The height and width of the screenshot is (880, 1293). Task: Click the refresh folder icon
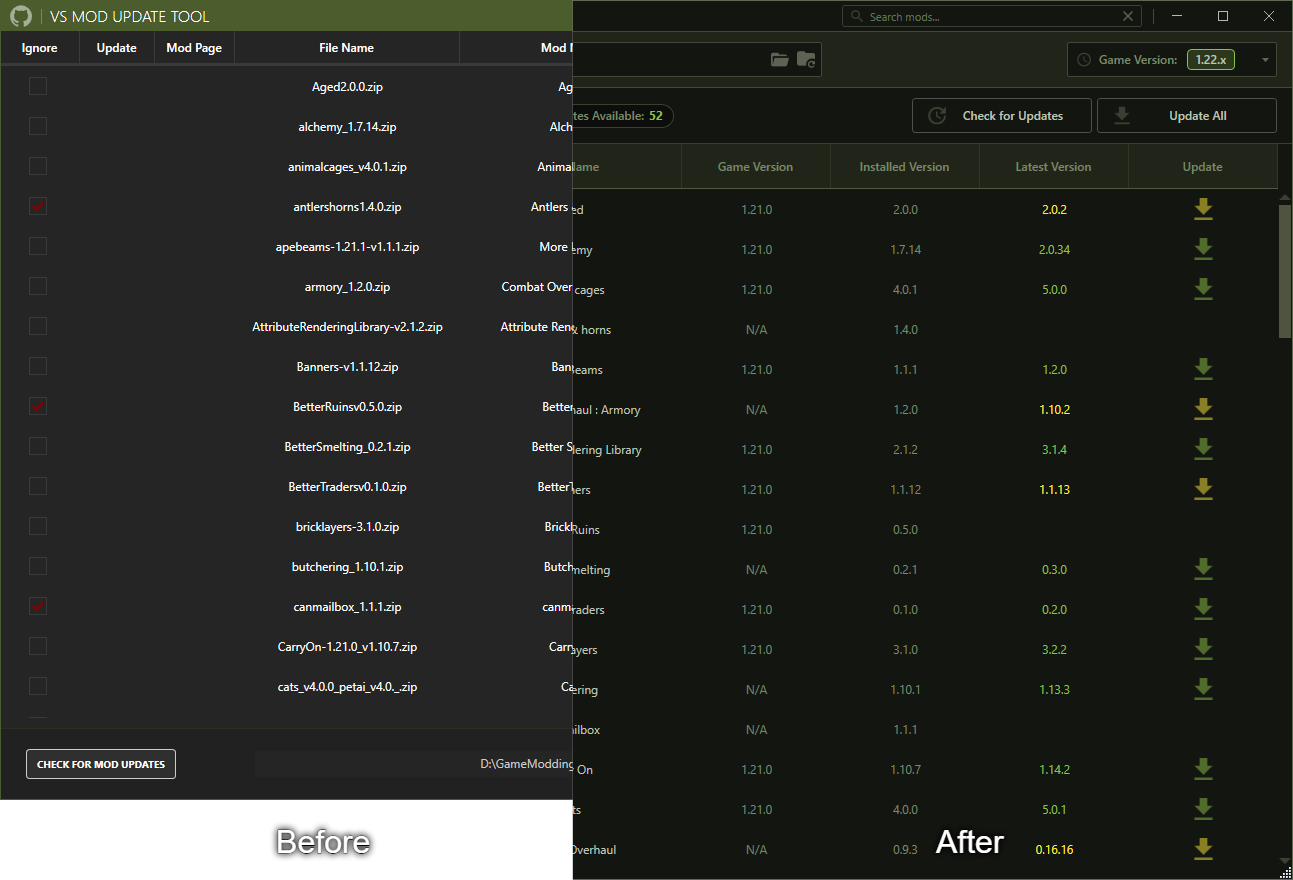pos(806,60)
